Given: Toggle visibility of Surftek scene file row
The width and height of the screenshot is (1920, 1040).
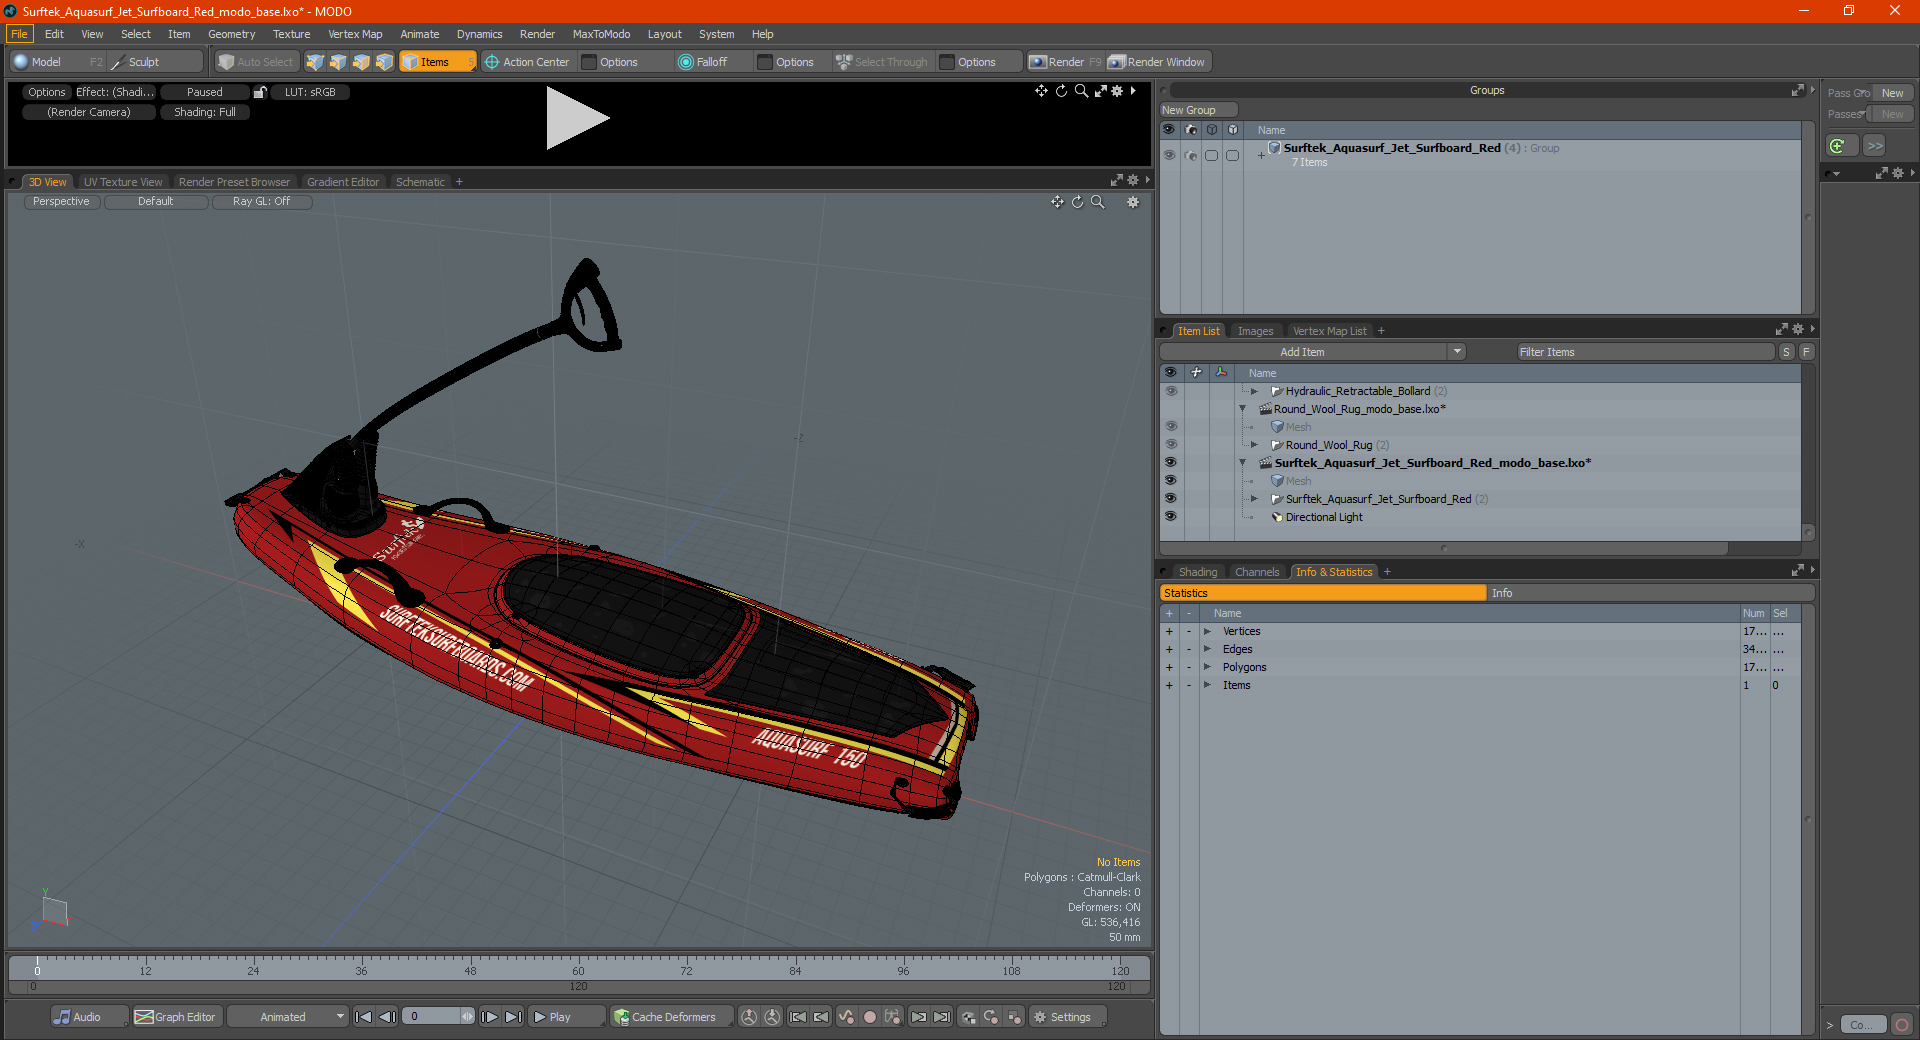Looking at the screenshot, I should coord(1170,463).
